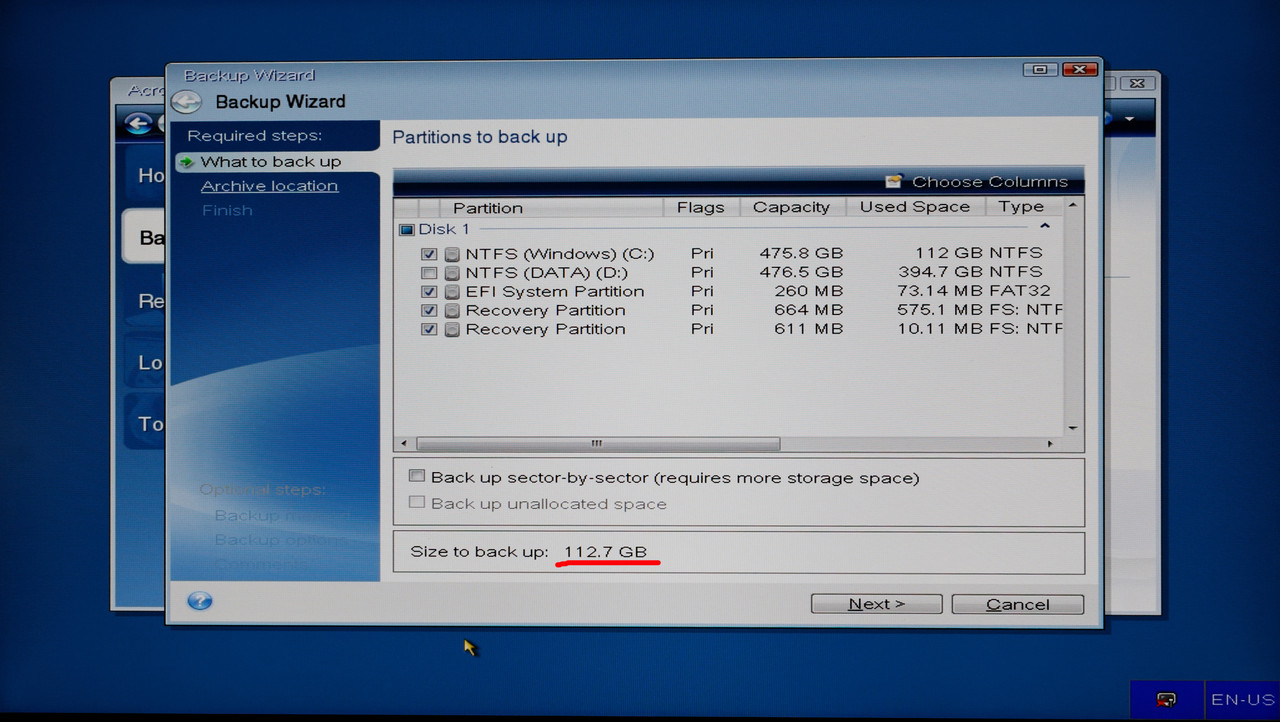Screen dimensions: 1280x722
Task: Select the NTFS (Windows) (C:) row label
Action: click(x=559, y=254)
